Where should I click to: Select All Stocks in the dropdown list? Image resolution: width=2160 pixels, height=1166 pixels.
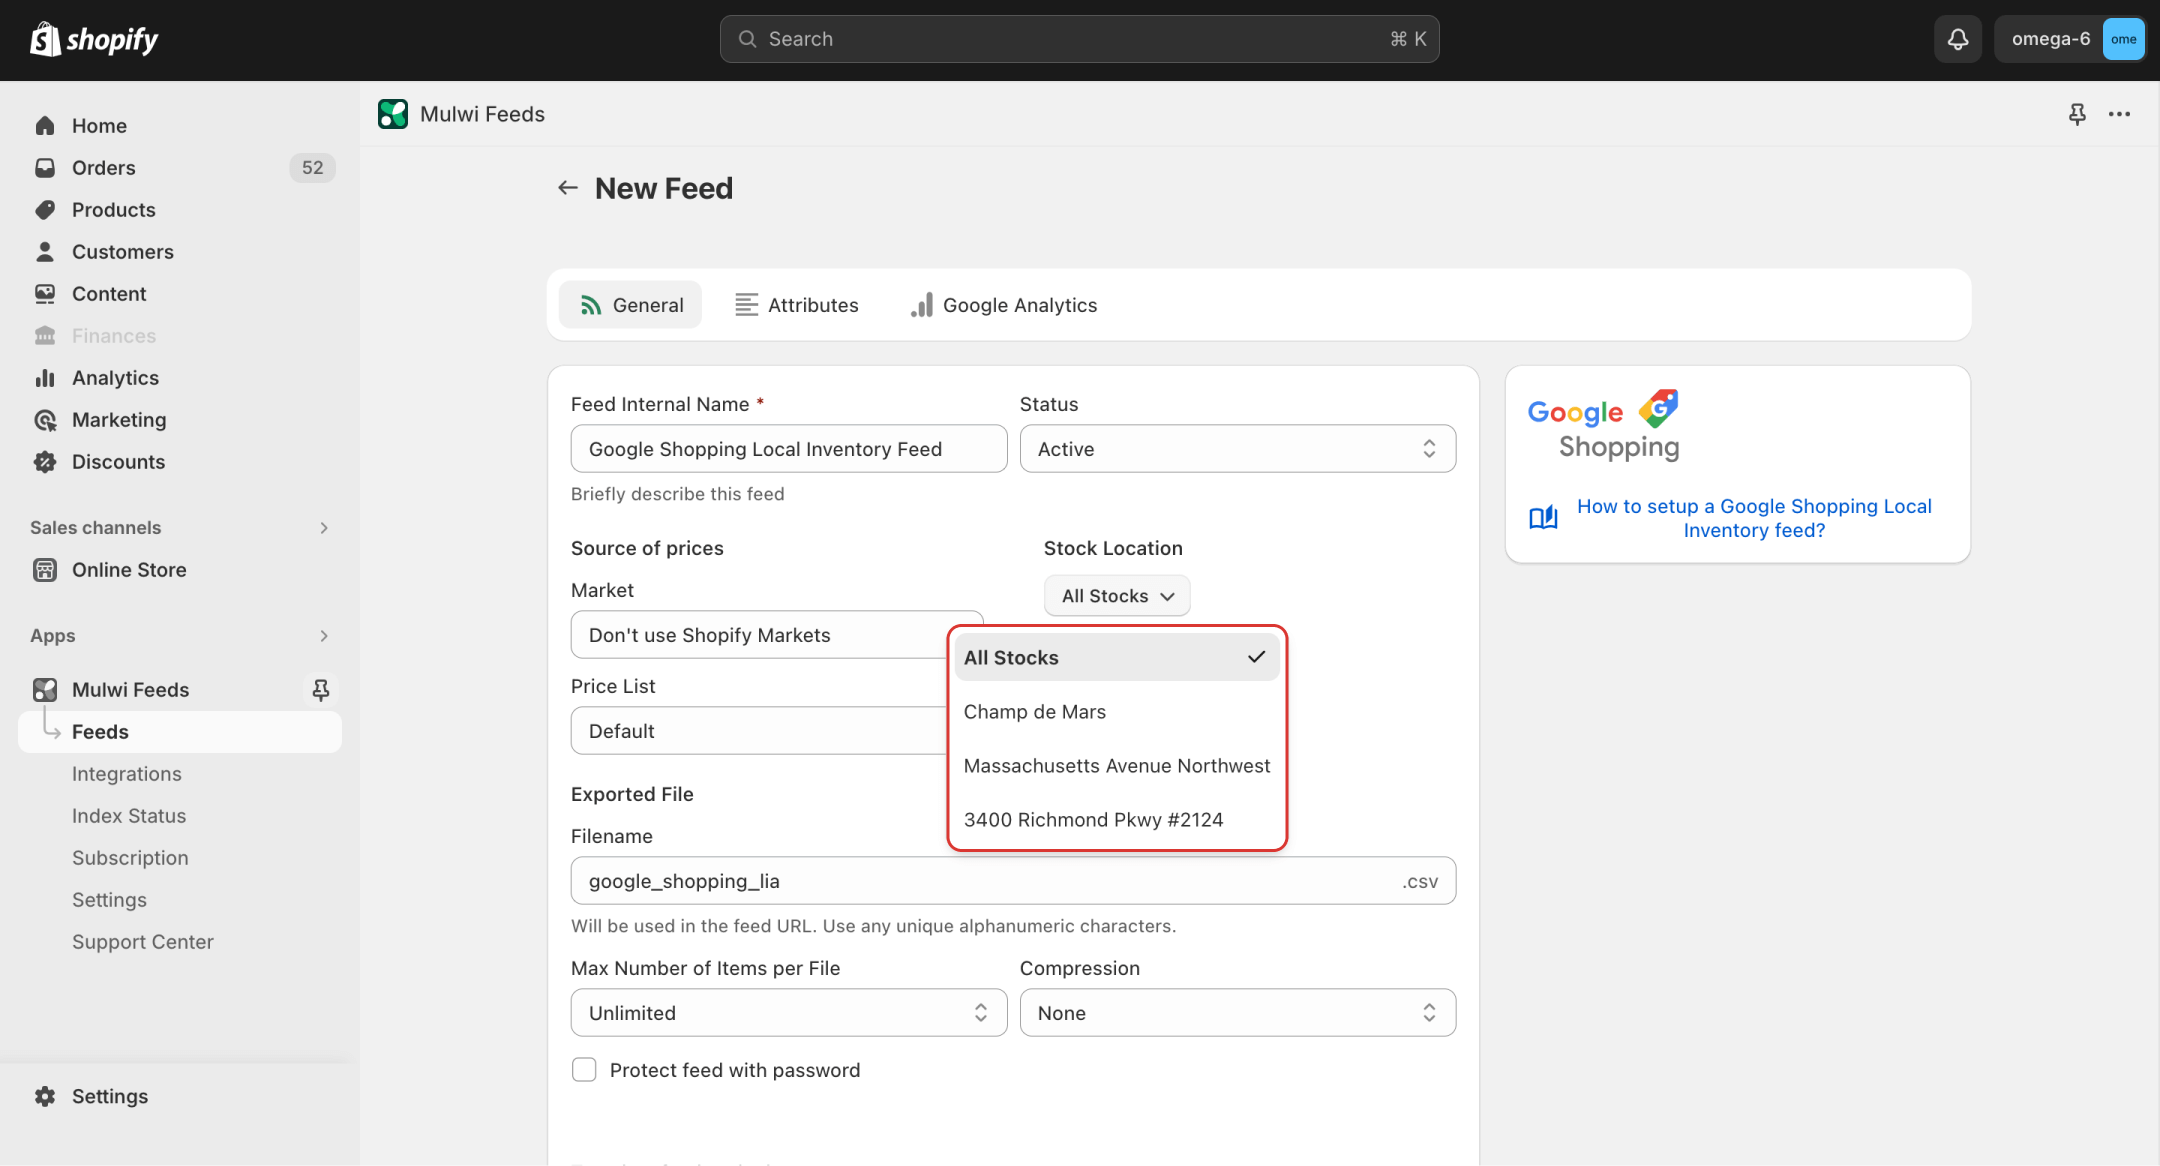(1116, 658)
